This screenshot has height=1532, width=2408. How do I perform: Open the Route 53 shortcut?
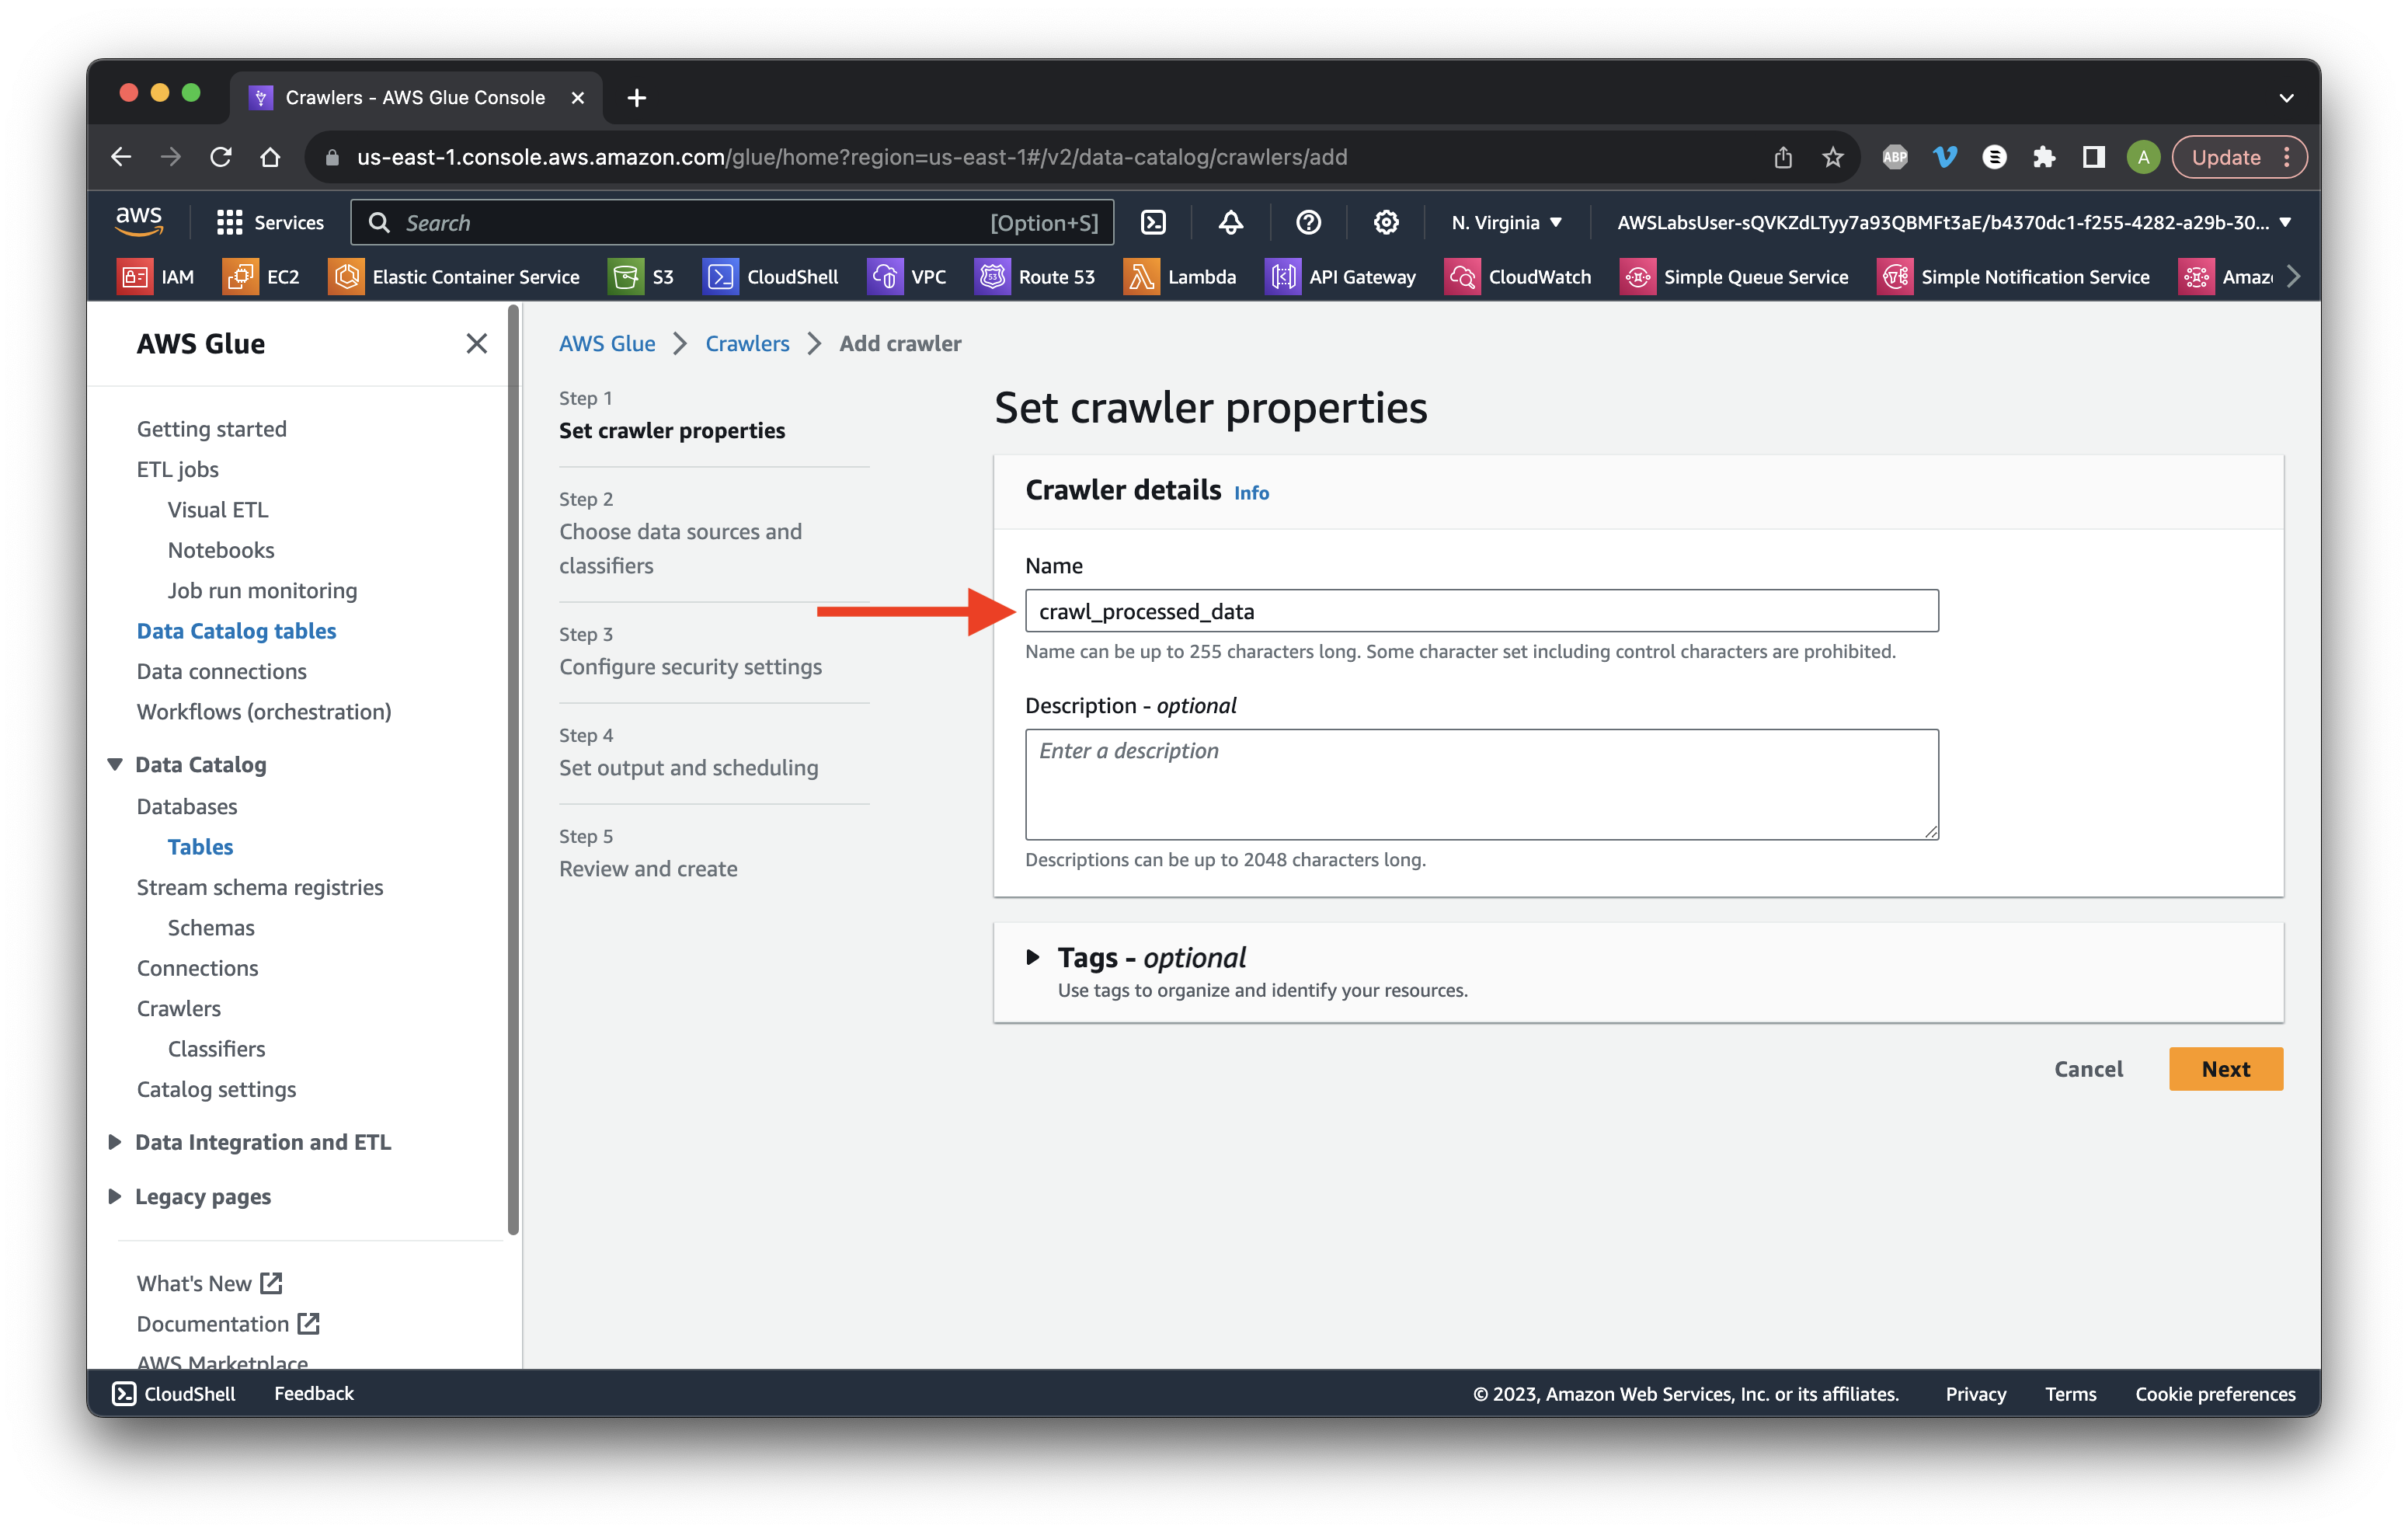pyautogui.click(x=1035, y=277)
